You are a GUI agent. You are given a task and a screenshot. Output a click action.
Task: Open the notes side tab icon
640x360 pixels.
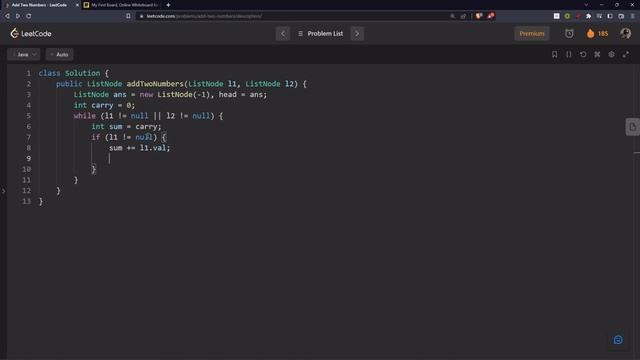633,127
